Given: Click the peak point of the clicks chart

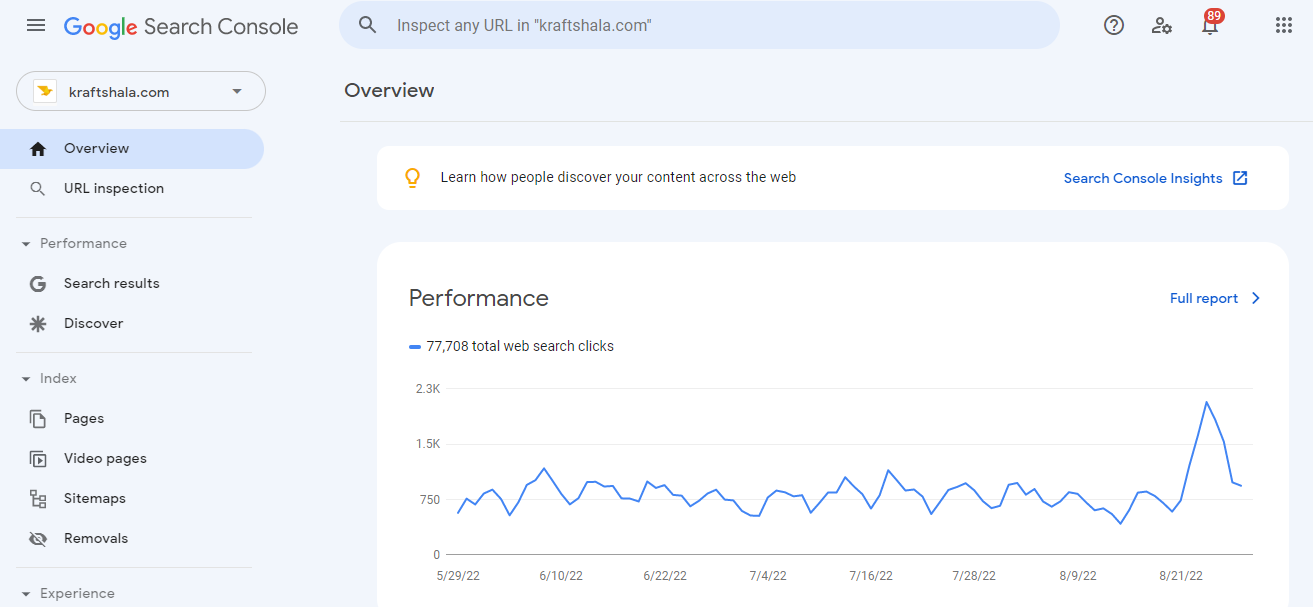Looking at the screenshot, I should tap(1207, 402).
